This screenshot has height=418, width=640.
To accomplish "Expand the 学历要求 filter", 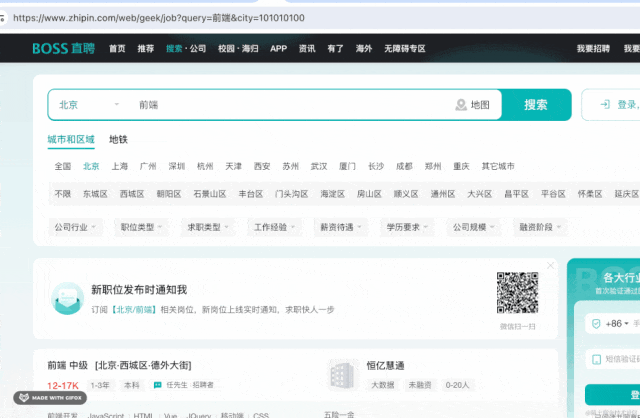I will tap(407, 227).
